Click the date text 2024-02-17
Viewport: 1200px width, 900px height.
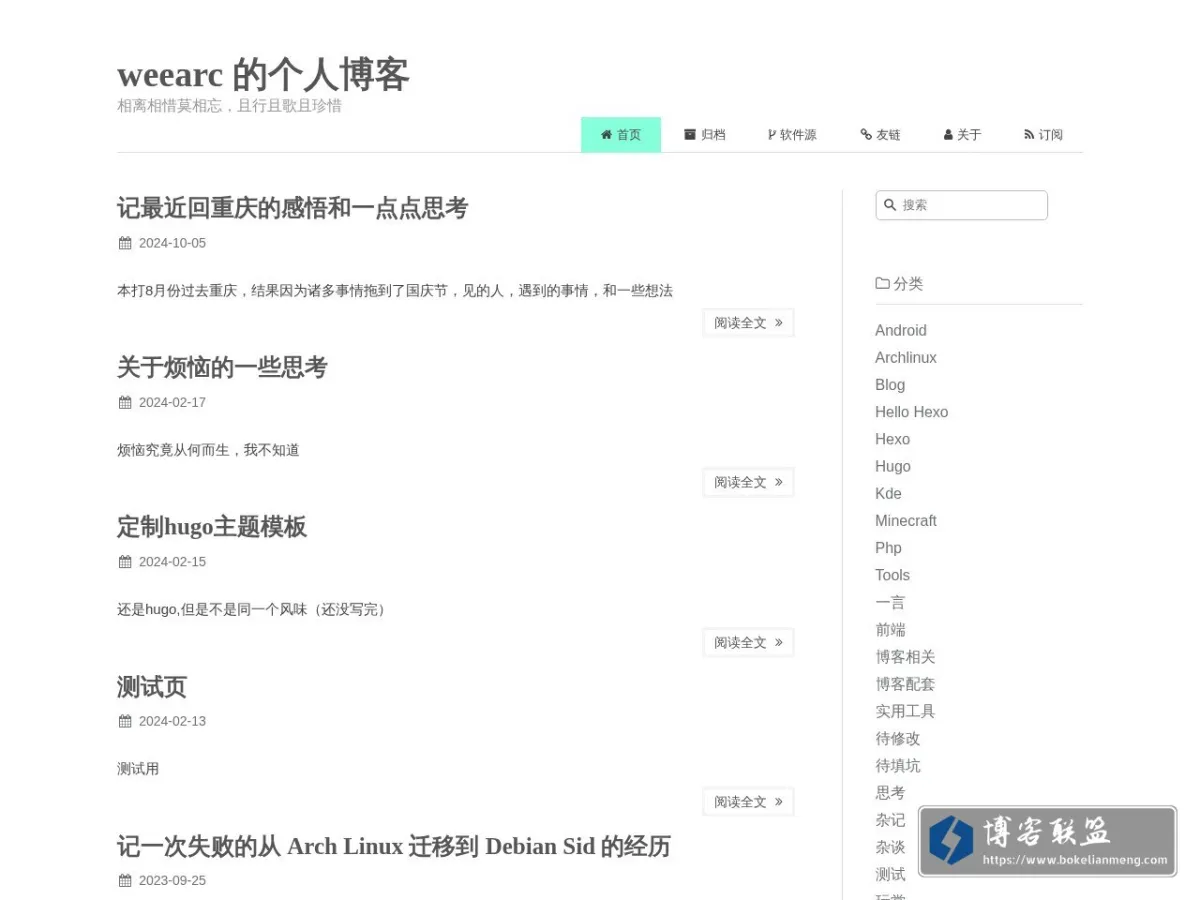pyautogui.click(x=172, y=403)
